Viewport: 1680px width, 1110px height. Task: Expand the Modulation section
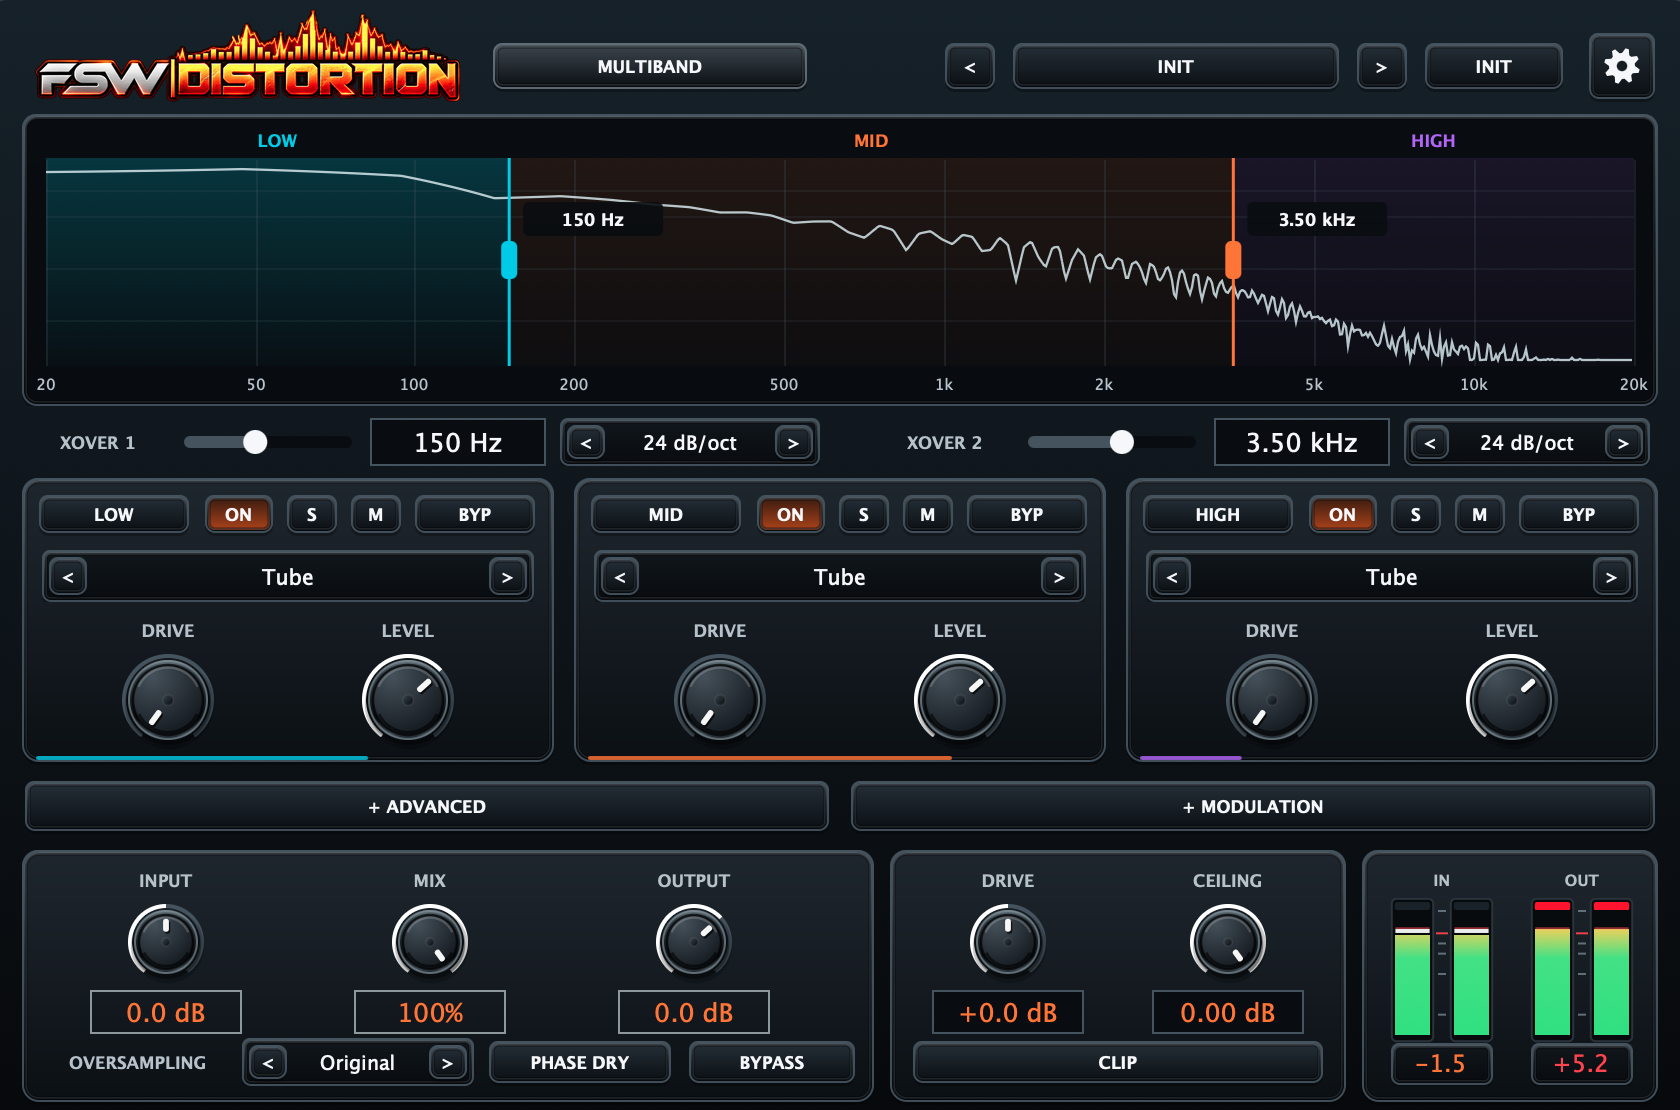1252,806
